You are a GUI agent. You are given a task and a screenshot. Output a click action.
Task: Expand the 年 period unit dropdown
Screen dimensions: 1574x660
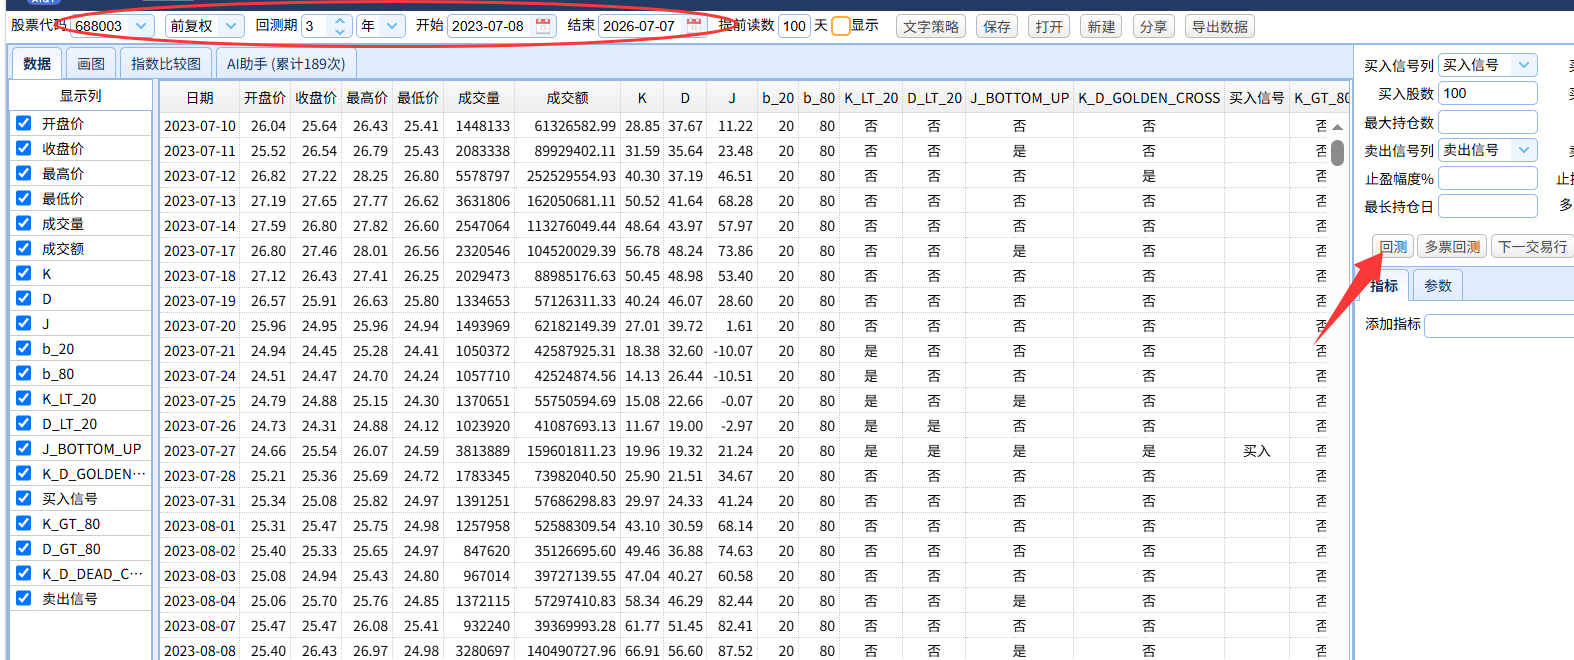click(x=392, y=26)
